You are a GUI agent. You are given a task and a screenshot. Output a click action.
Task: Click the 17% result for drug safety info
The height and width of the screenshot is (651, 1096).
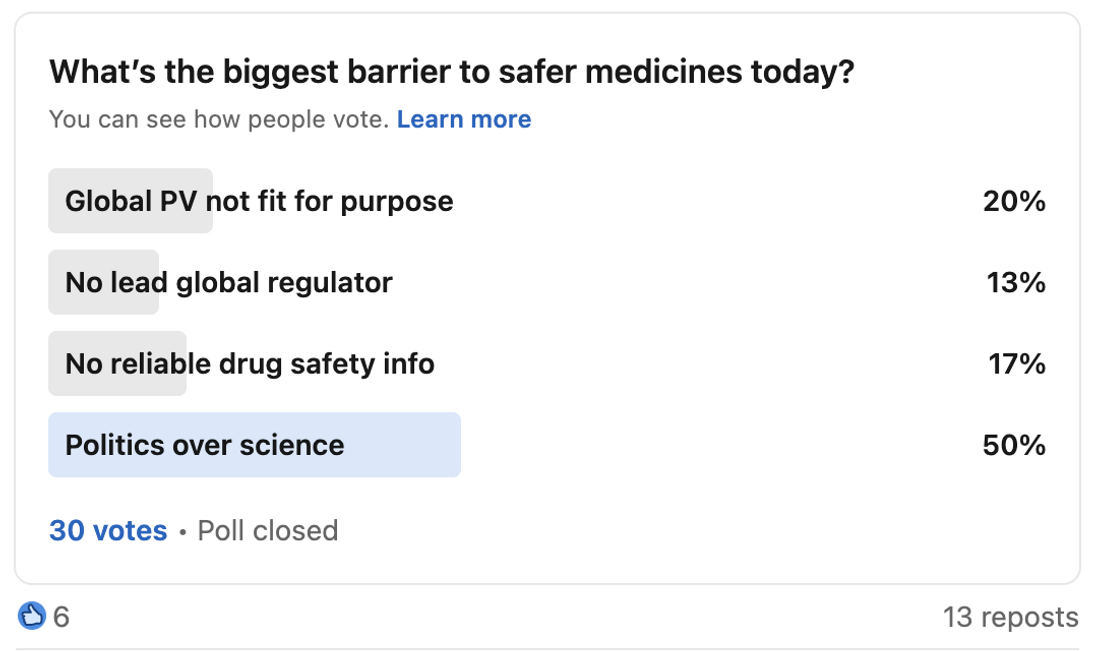click(1017, 364)
